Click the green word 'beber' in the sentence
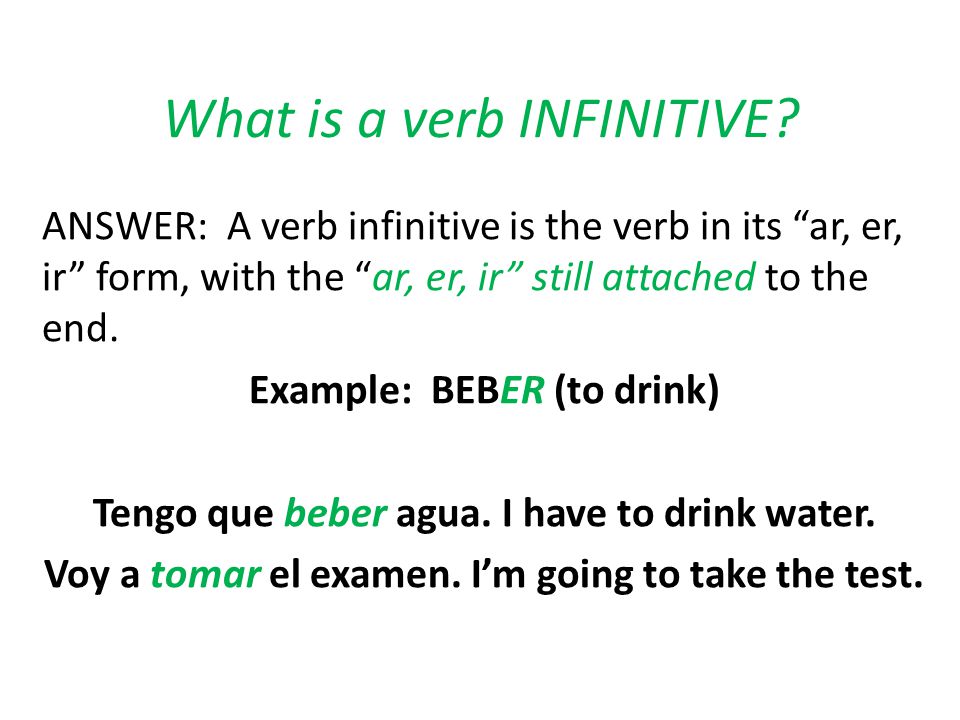 coord(335,512)
